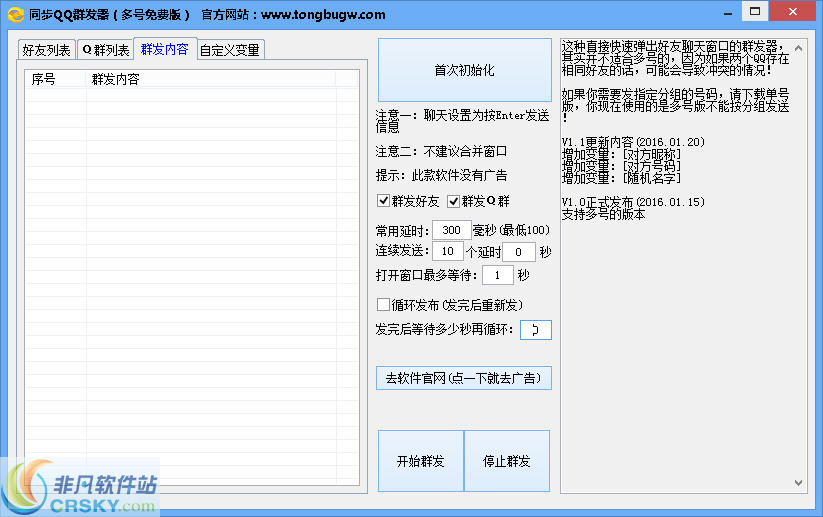Image resolution: width=823 pixels, height=517 pixels.
Task: Click the 连续发送 count field showing 10
Action: point(448,251)
